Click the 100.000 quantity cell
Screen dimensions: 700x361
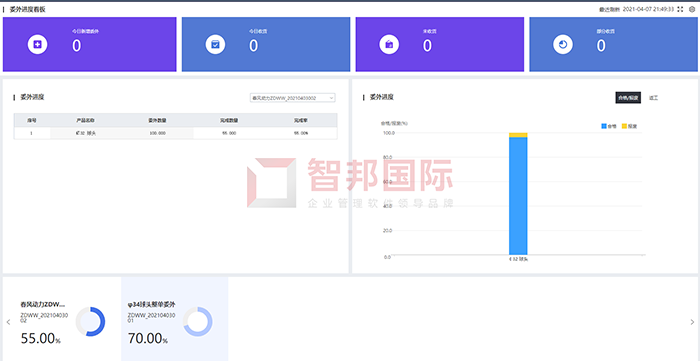tap(157, 133)
